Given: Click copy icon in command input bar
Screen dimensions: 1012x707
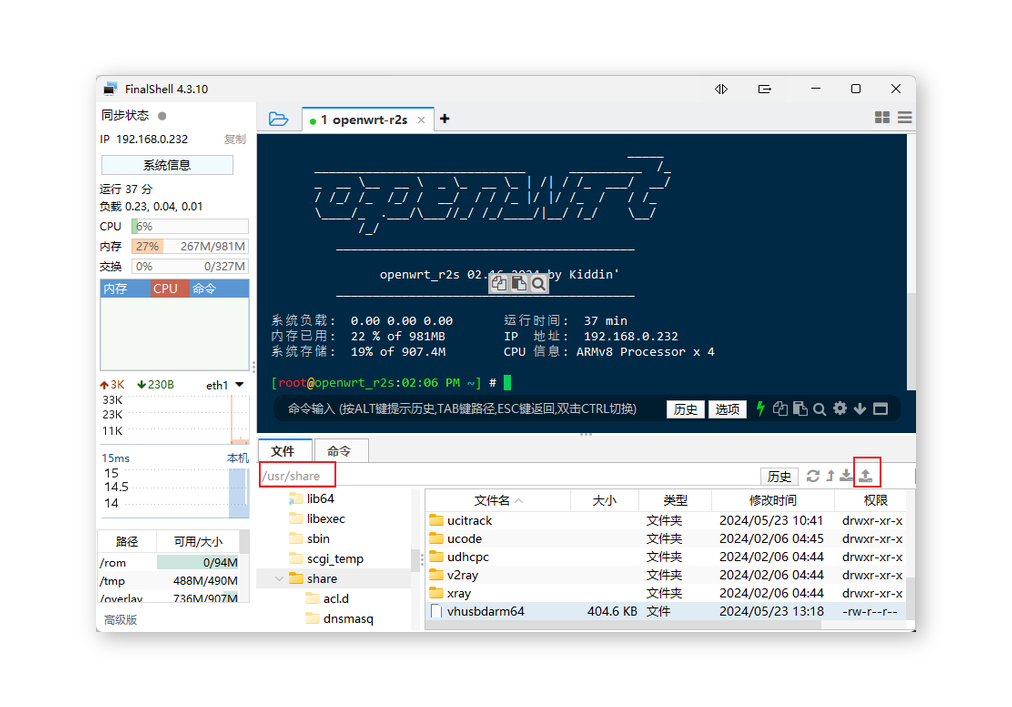Looking at the screenshot, I should click(x=780, y=409).
